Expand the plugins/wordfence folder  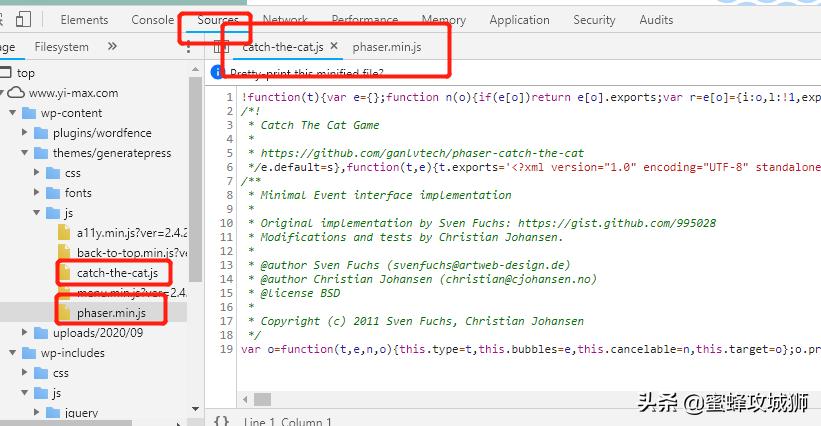pos(24,132)
